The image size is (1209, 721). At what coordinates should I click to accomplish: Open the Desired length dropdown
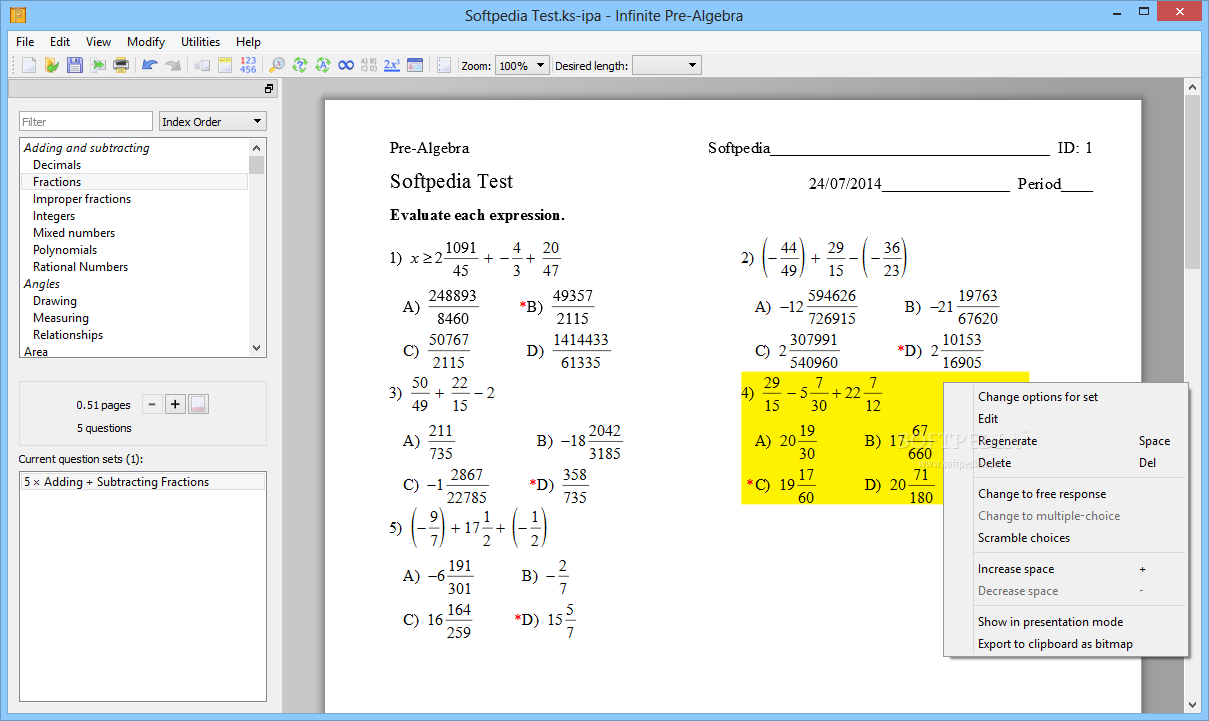point(667,65)
